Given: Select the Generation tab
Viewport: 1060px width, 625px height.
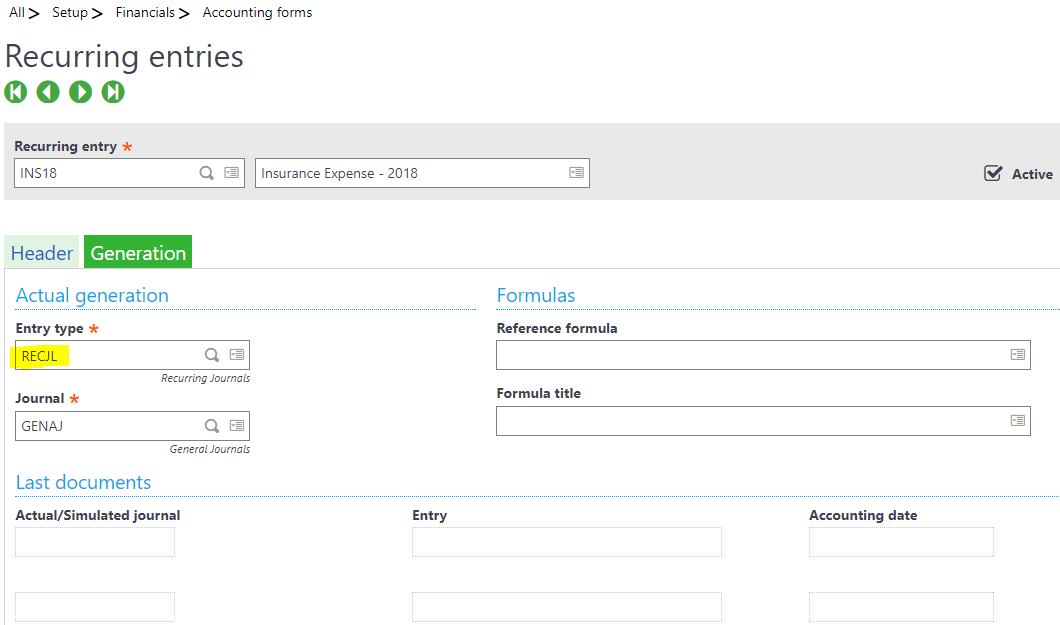Looking at the screenshot, I should pos(137,252).
